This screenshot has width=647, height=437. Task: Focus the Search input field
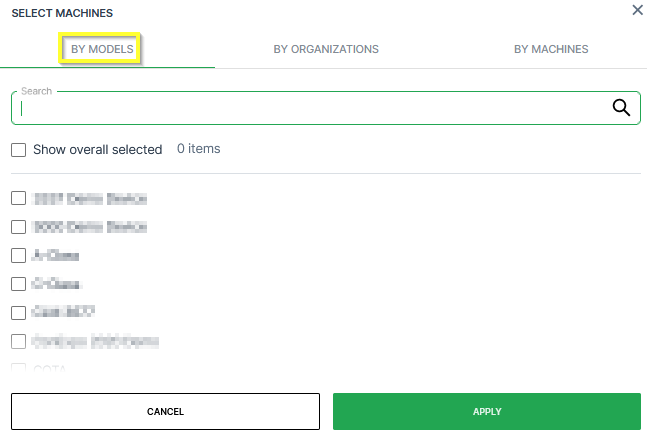pos(310,109)
